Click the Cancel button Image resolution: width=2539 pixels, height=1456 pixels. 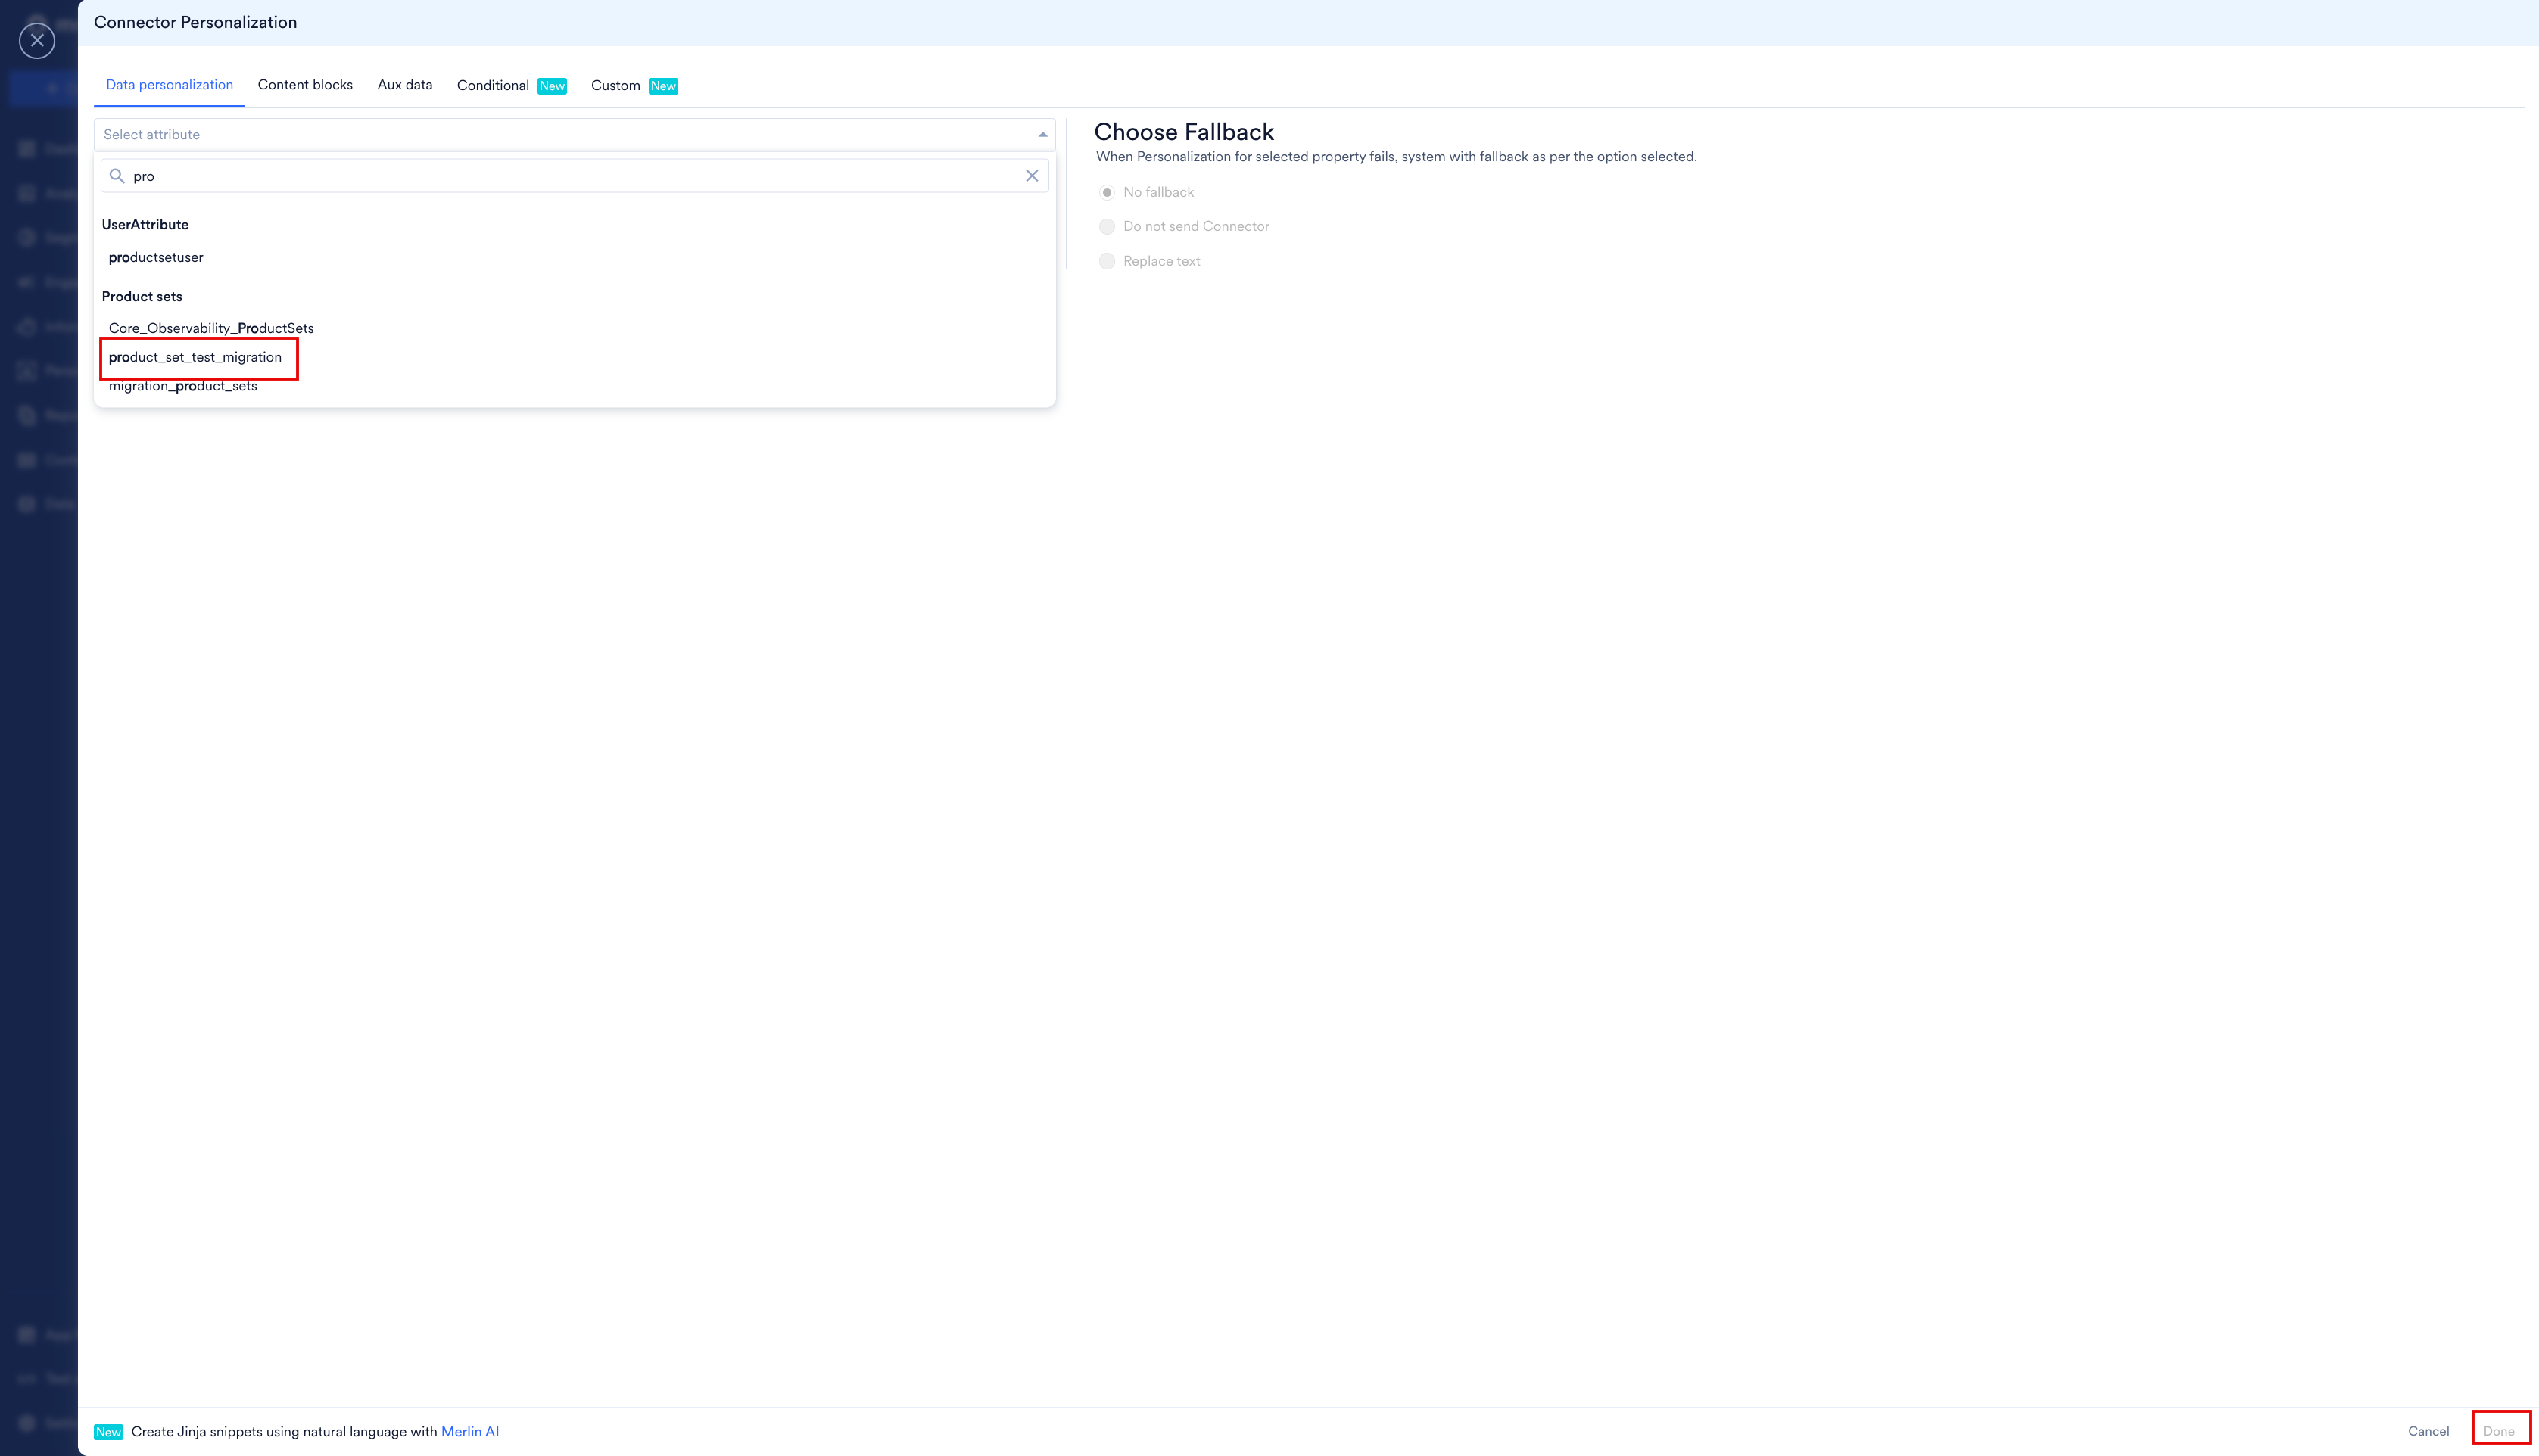[2428, 1431]
